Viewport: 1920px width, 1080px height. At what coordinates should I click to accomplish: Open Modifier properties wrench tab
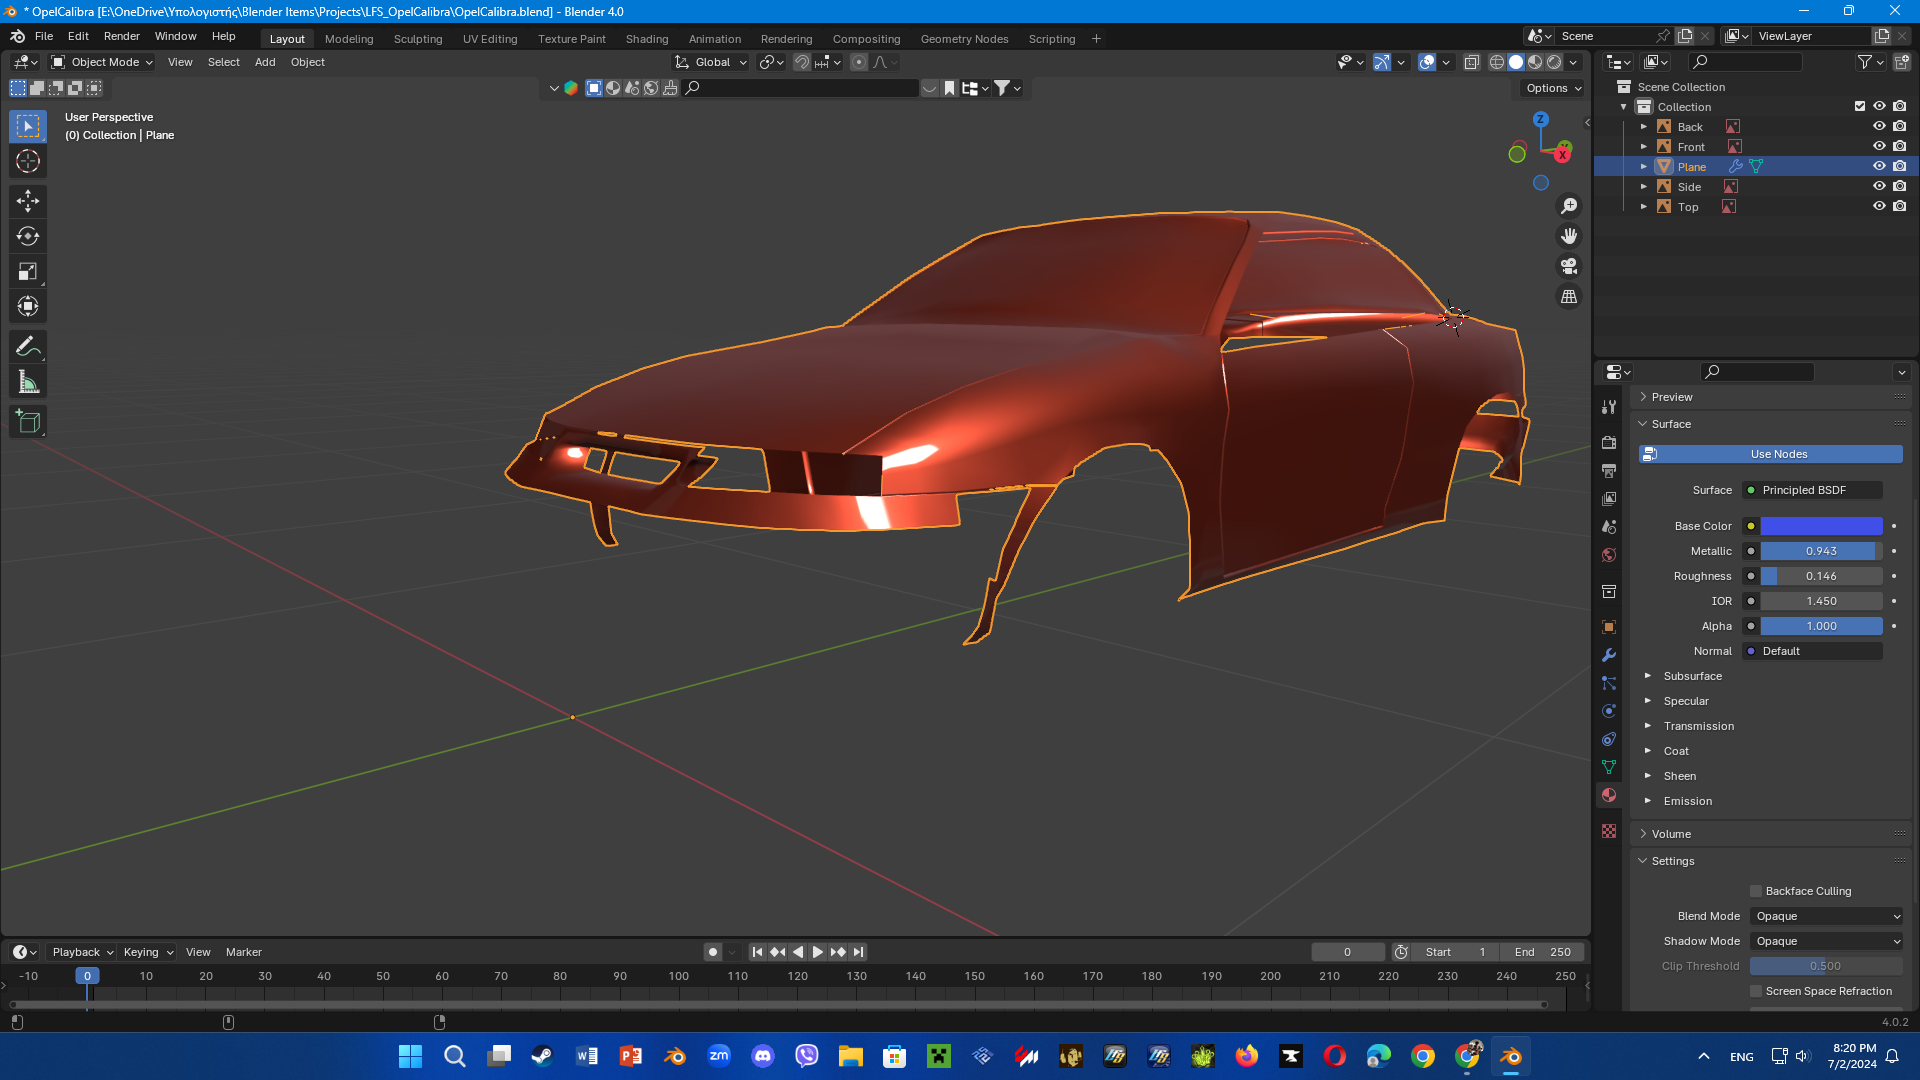(1609, 655)
